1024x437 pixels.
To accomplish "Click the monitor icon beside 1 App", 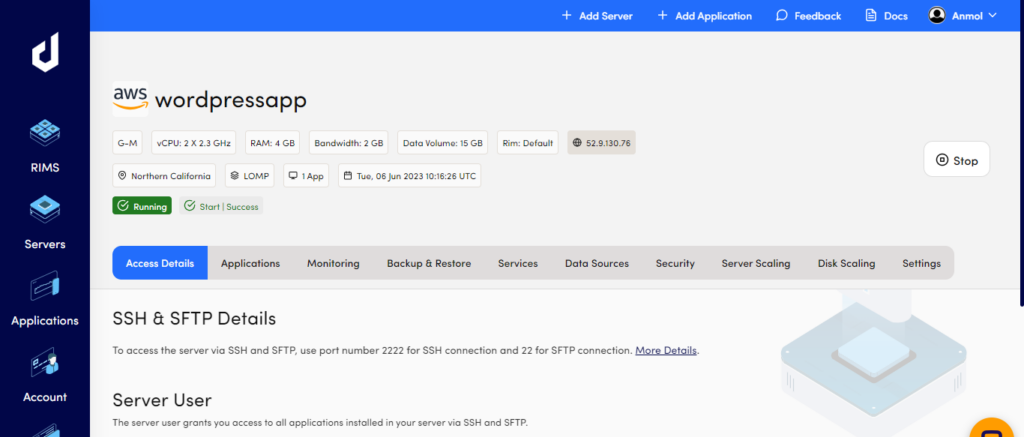I will pos(293,176).
